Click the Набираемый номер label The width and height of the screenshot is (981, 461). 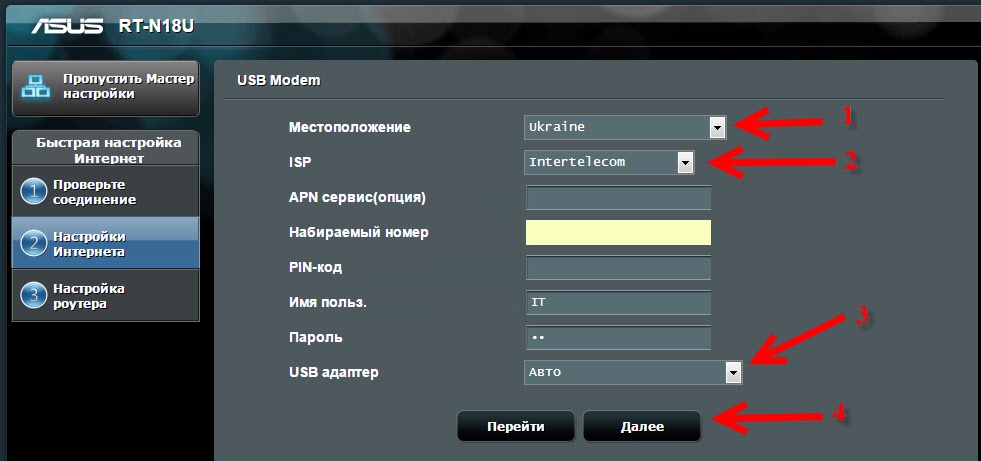coord(358,233)
